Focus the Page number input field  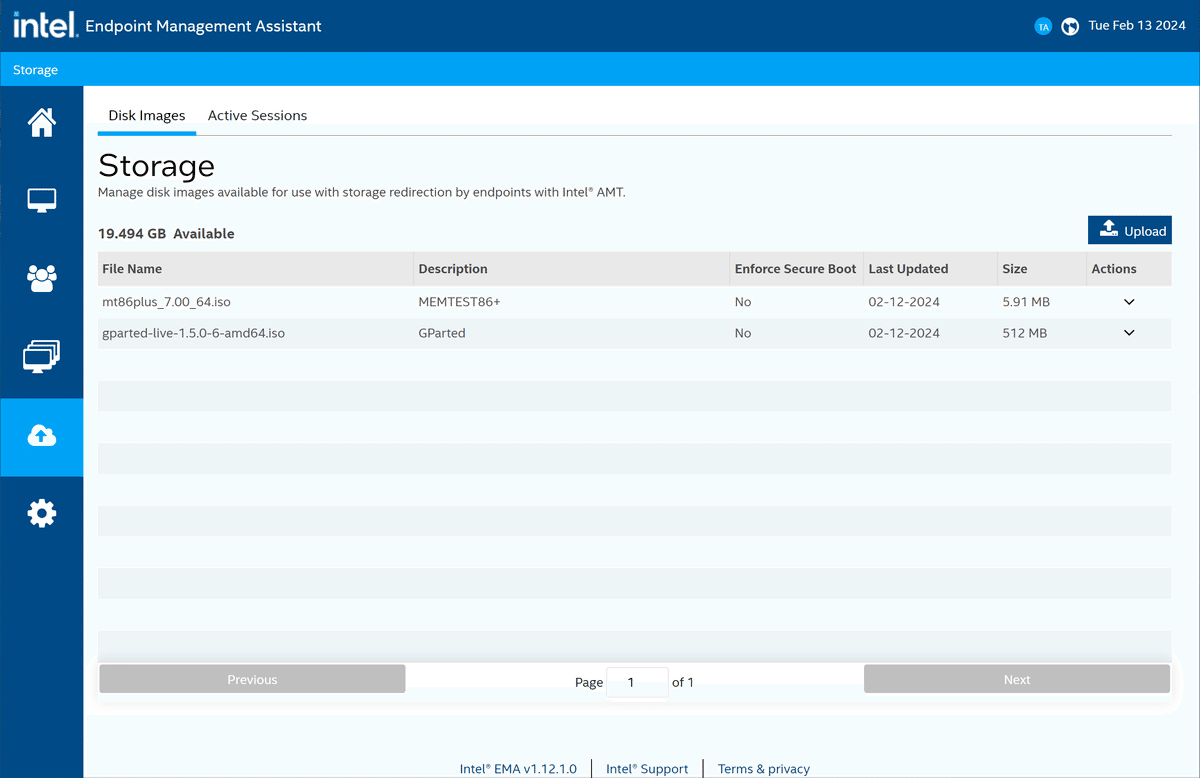tap(638, 682)
